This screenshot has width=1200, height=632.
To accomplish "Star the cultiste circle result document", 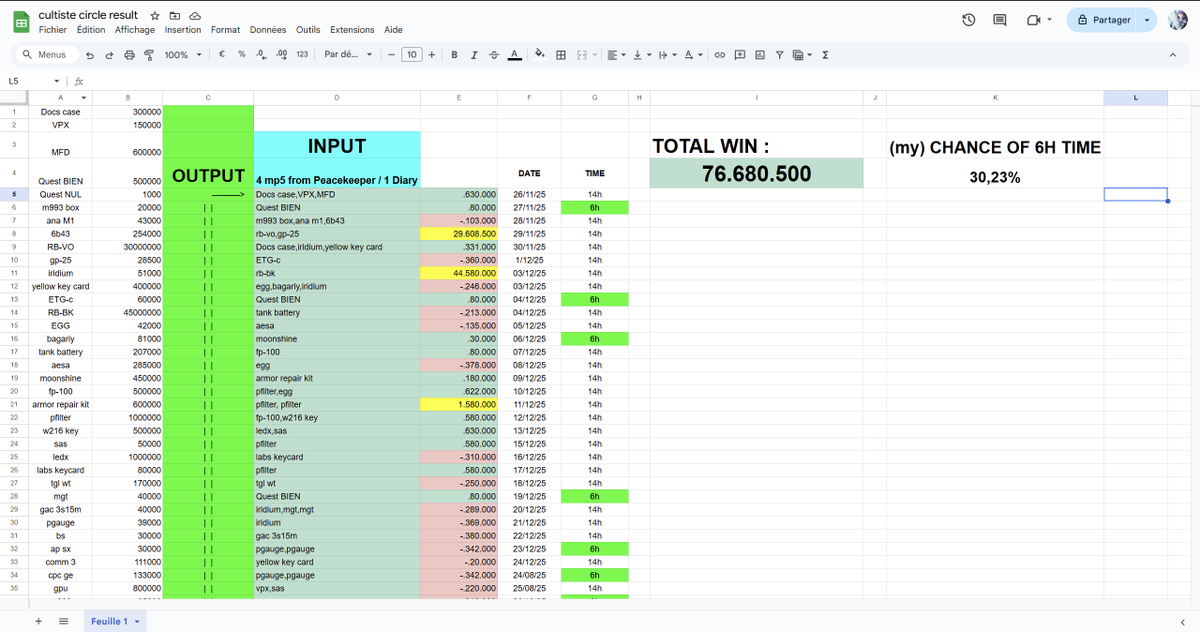I will (155, 16).
